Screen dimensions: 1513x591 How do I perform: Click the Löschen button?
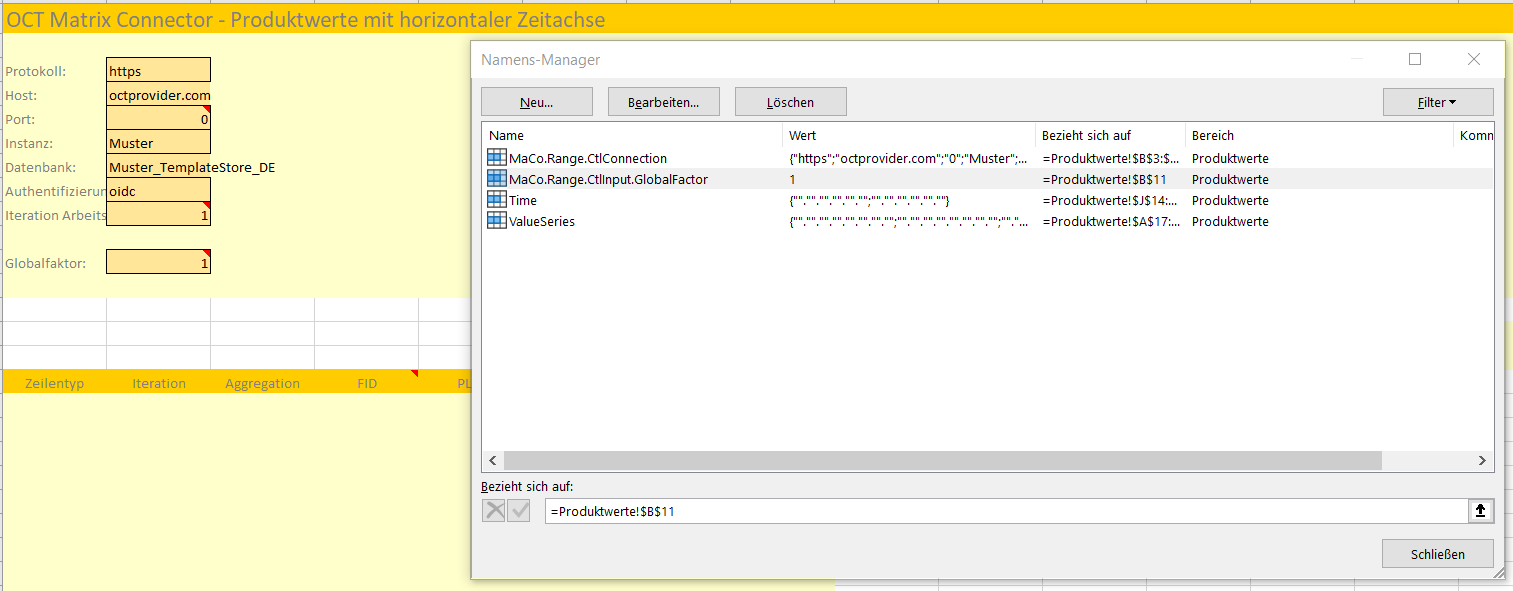[x=790, y=102]
